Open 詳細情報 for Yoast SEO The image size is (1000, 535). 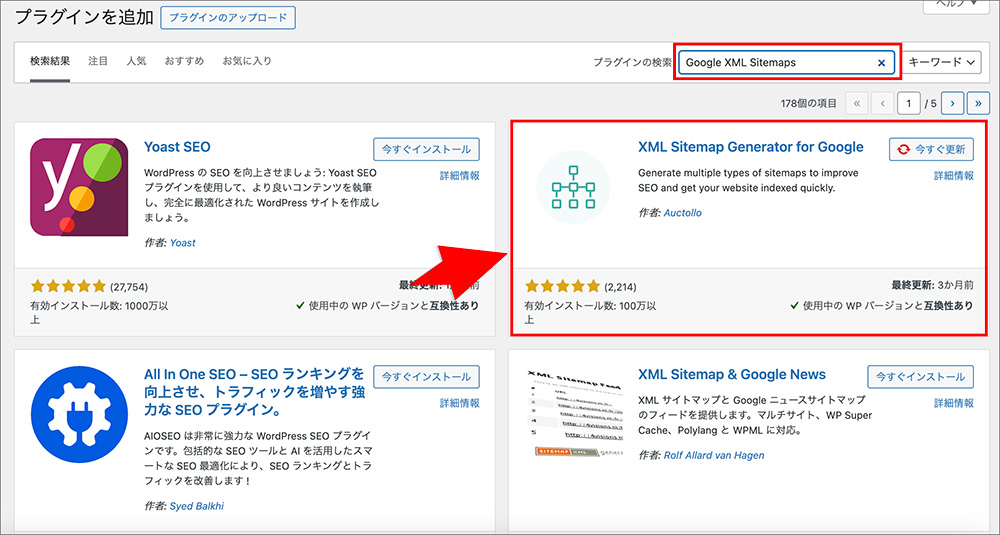pyautogui.click(x=460, y=176)
